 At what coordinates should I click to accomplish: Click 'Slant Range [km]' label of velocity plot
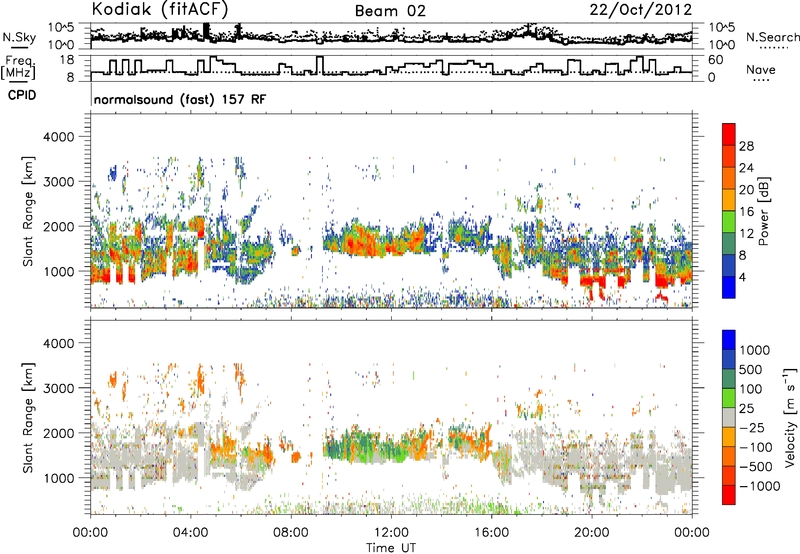tap(28, 418)
